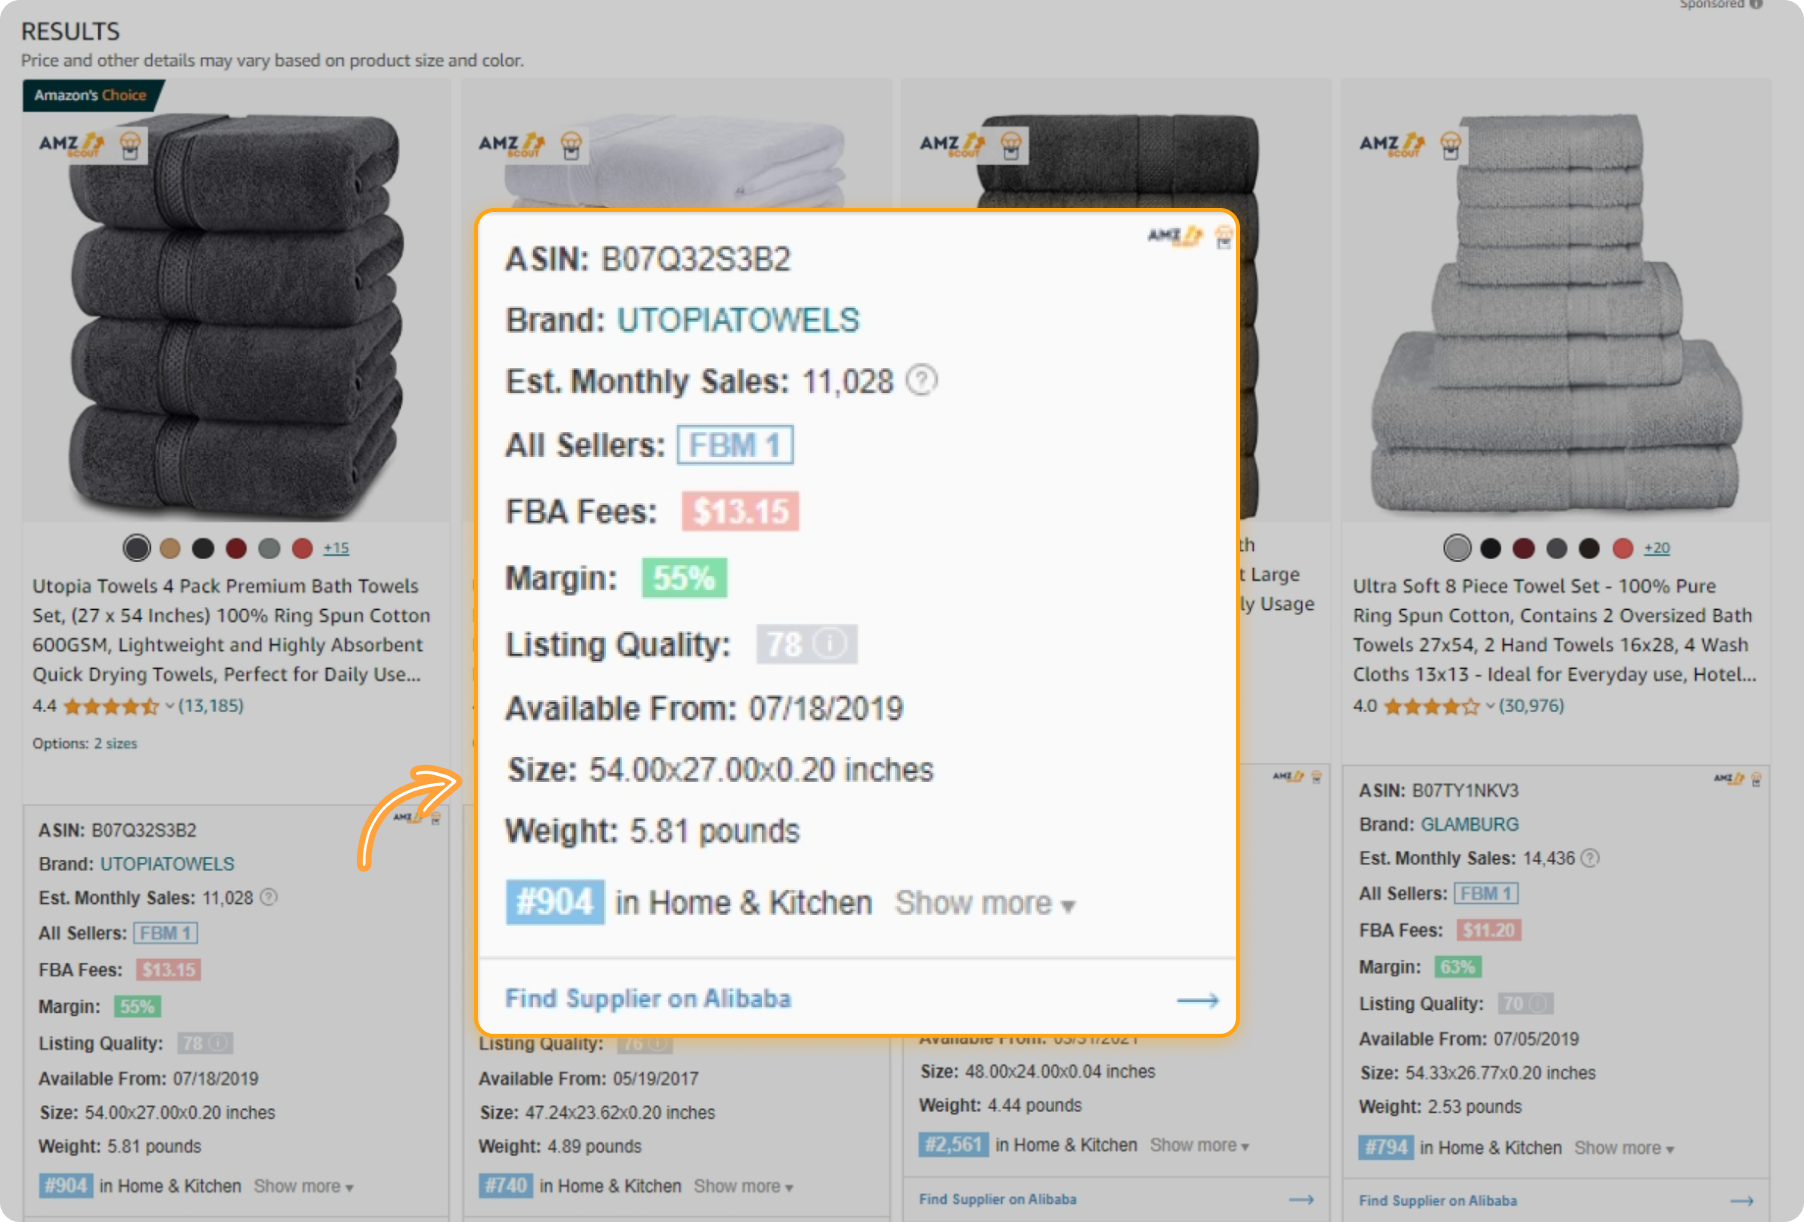Click the Ultra Soft 8 Piece Towel Set thumbnail
This screenshot has height=1222, width=1804.
click(x=1553, y=320)
